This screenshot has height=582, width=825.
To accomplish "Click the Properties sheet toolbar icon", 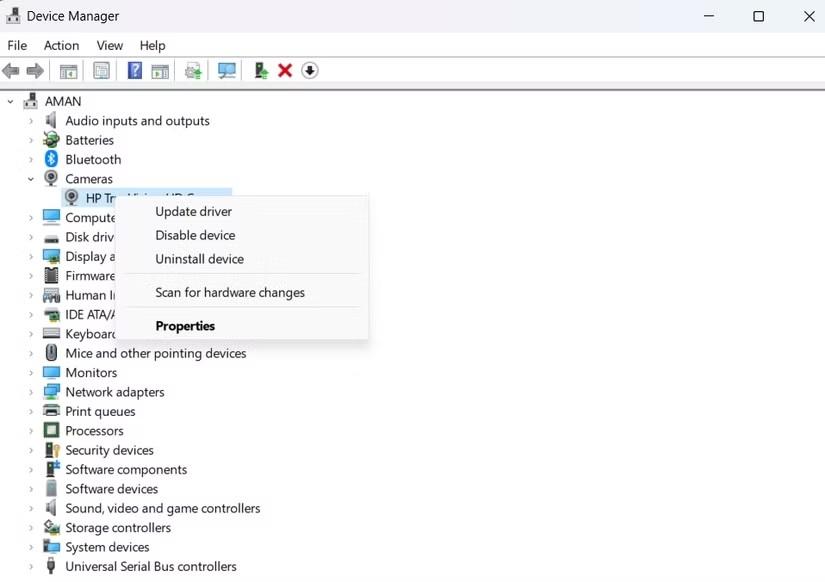I will (102, 71).
